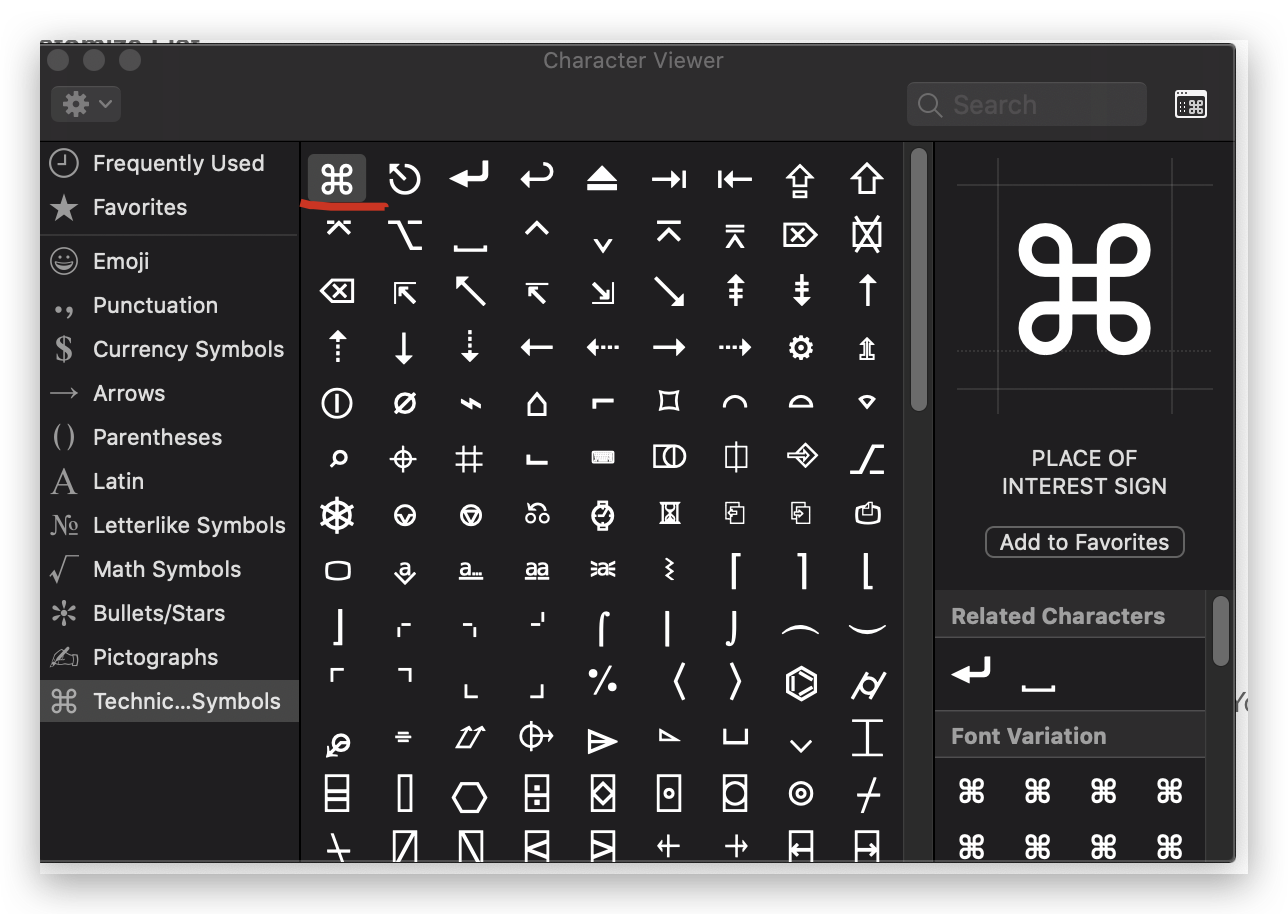Open the Latin category
This screenshot has width=1288, height=914.
click(x=169, y=481)
